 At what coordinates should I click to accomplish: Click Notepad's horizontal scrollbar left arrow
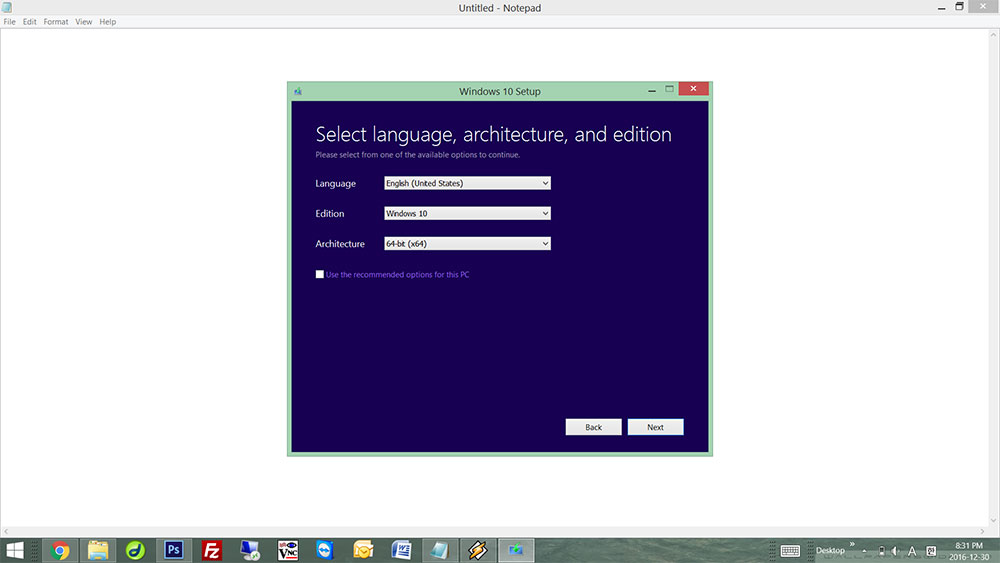pos(6,531)
